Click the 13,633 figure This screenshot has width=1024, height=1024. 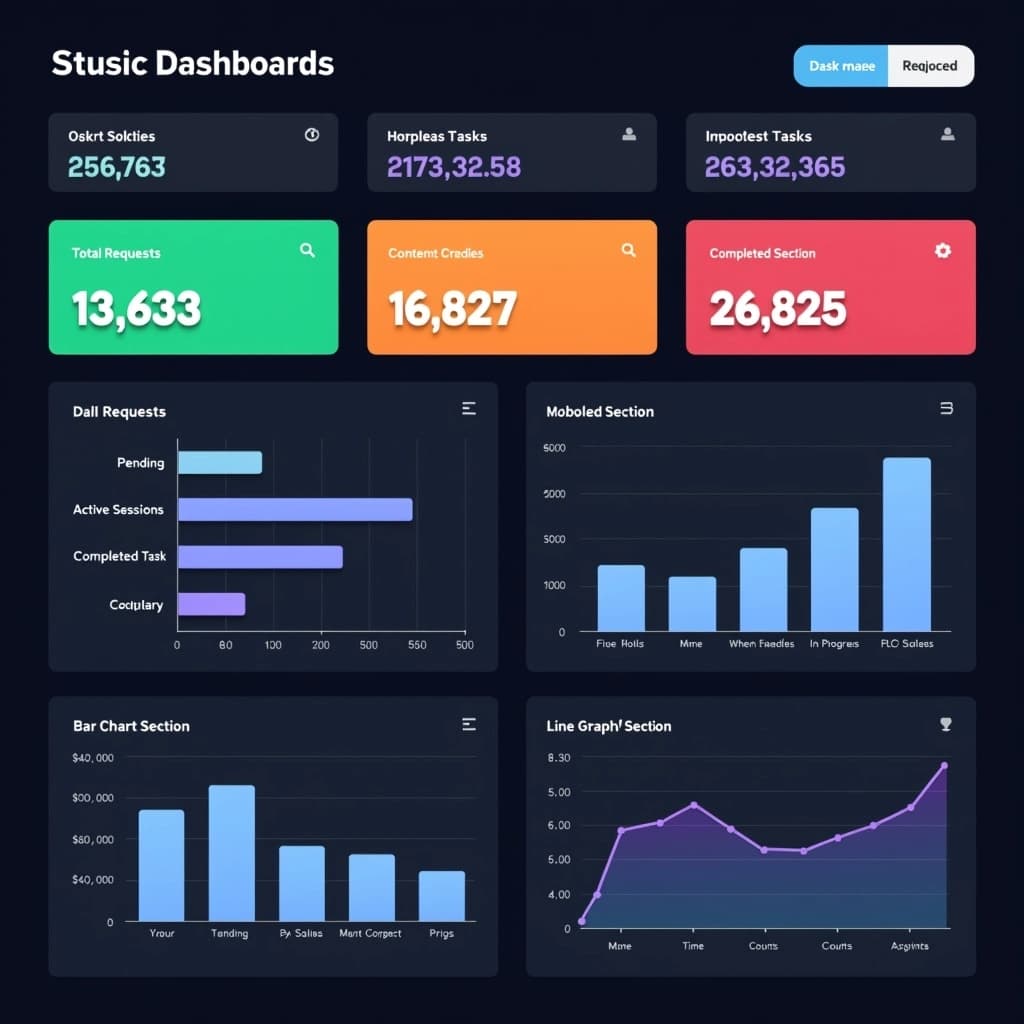136,309
